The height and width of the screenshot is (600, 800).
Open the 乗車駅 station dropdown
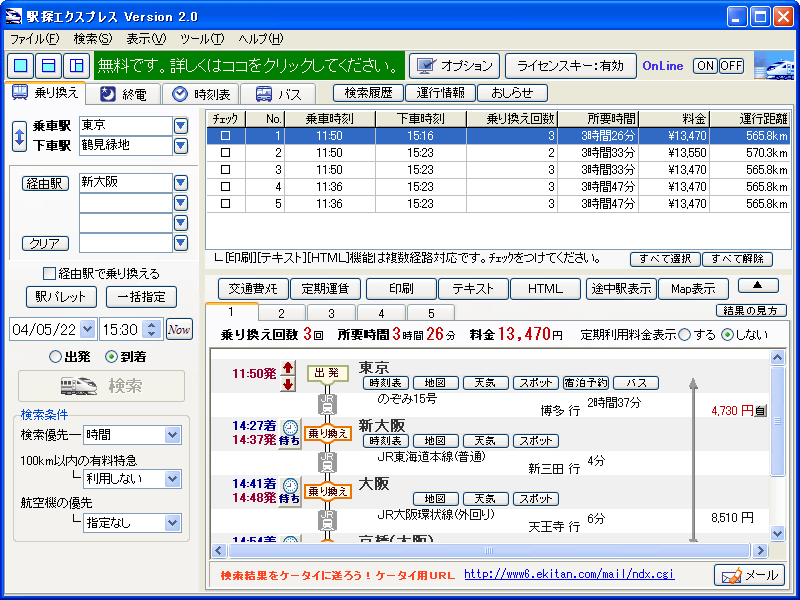181,126
